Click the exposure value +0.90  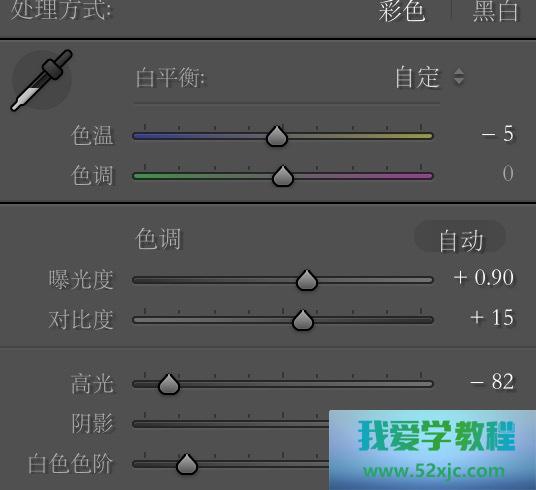coord(484,277)
